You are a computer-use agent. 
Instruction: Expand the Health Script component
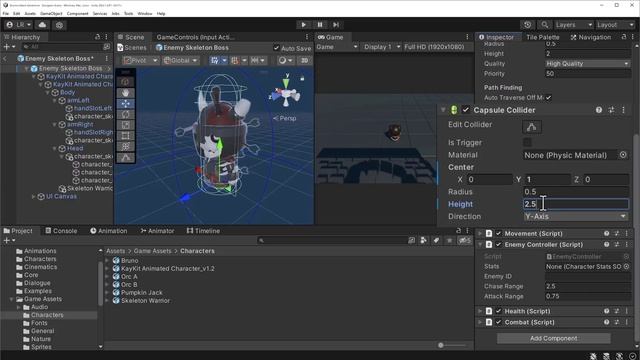(480, 311)
